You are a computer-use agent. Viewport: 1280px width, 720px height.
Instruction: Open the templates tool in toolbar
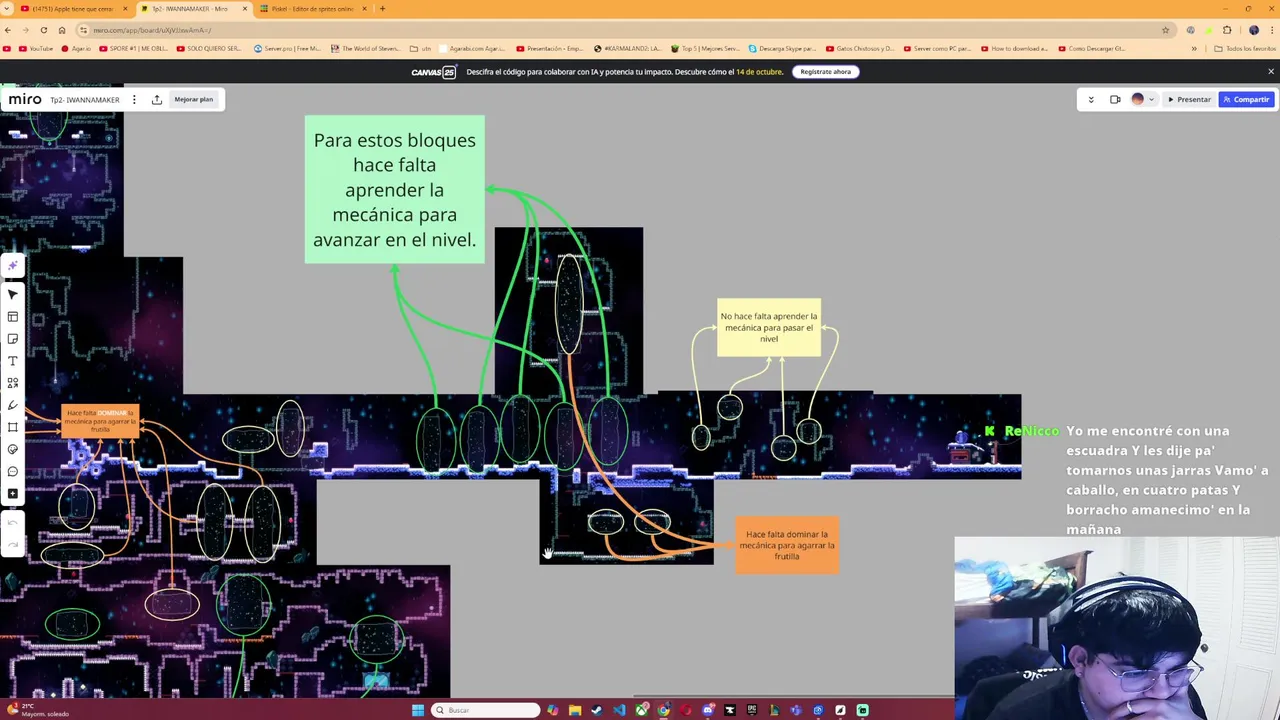tap(12, 317)
